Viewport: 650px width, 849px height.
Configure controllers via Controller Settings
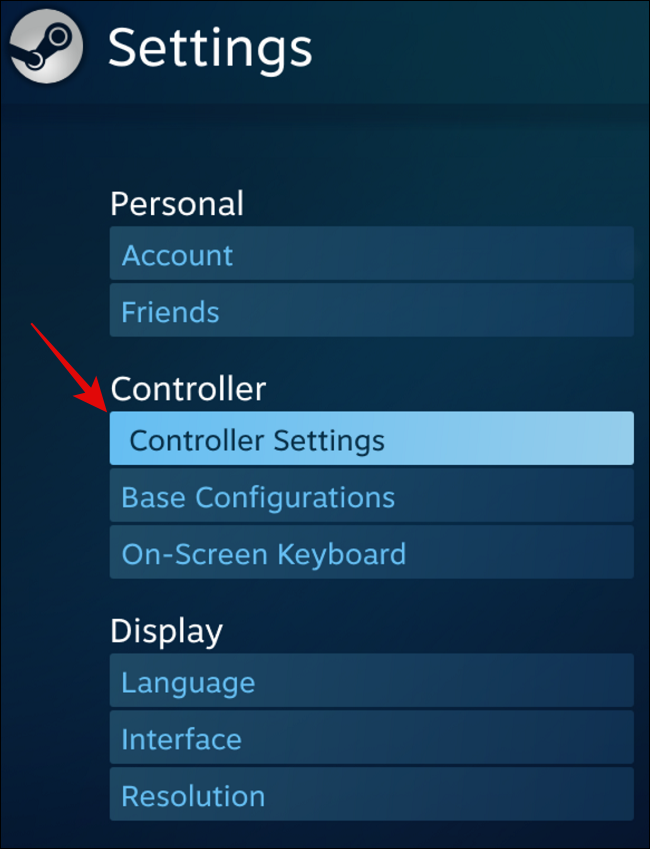pyautogui.click(x=372, y=438)
